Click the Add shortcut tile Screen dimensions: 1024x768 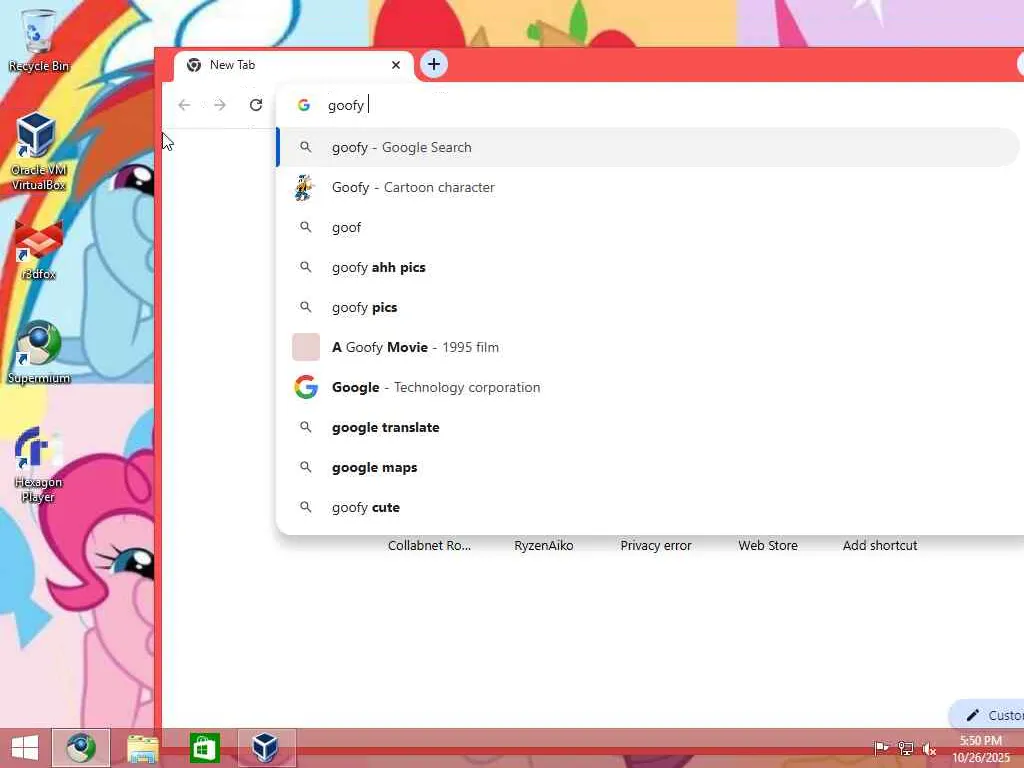(x=880, y=545)
